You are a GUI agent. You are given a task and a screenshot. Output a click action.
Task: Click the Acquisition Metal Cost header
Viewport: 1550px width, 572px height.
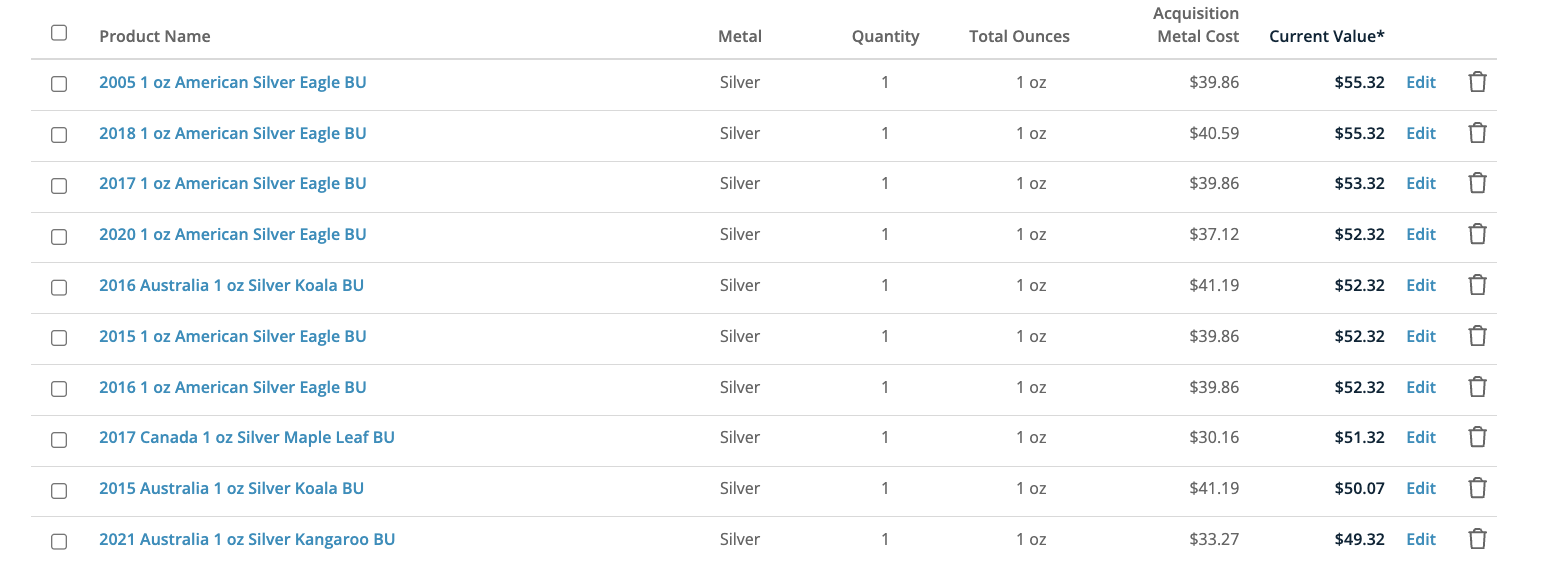(1197, 25)
